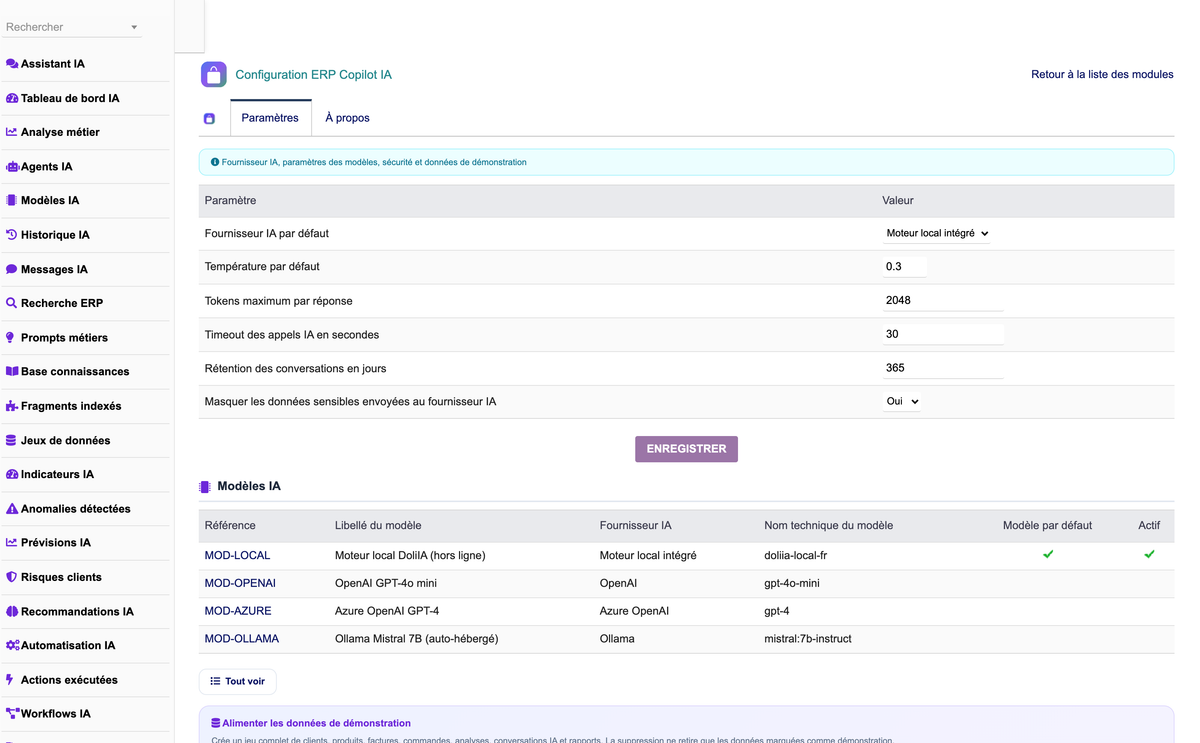Screen dimensions: 1200x743
Task: Open the MOD-AZURE reference link
Action: 238,611
